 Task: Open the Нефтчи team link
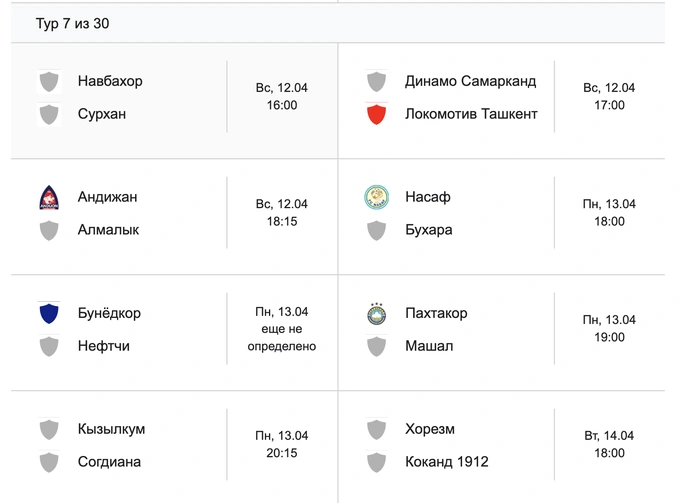coord(104,346)
